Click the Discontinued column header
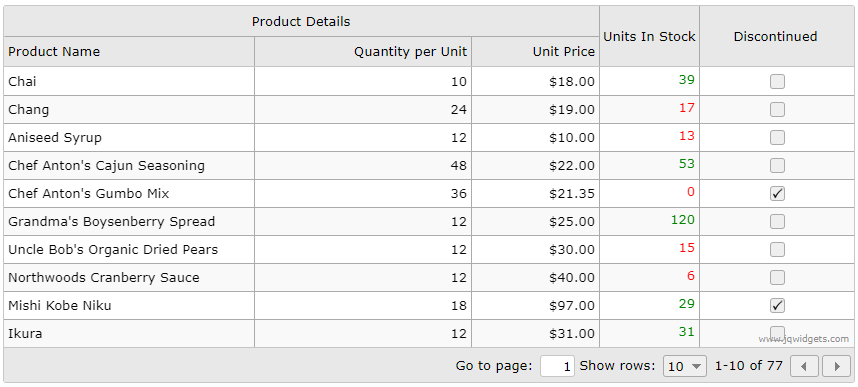The width and height of the screenshot is (858, 387). point(775,37)
